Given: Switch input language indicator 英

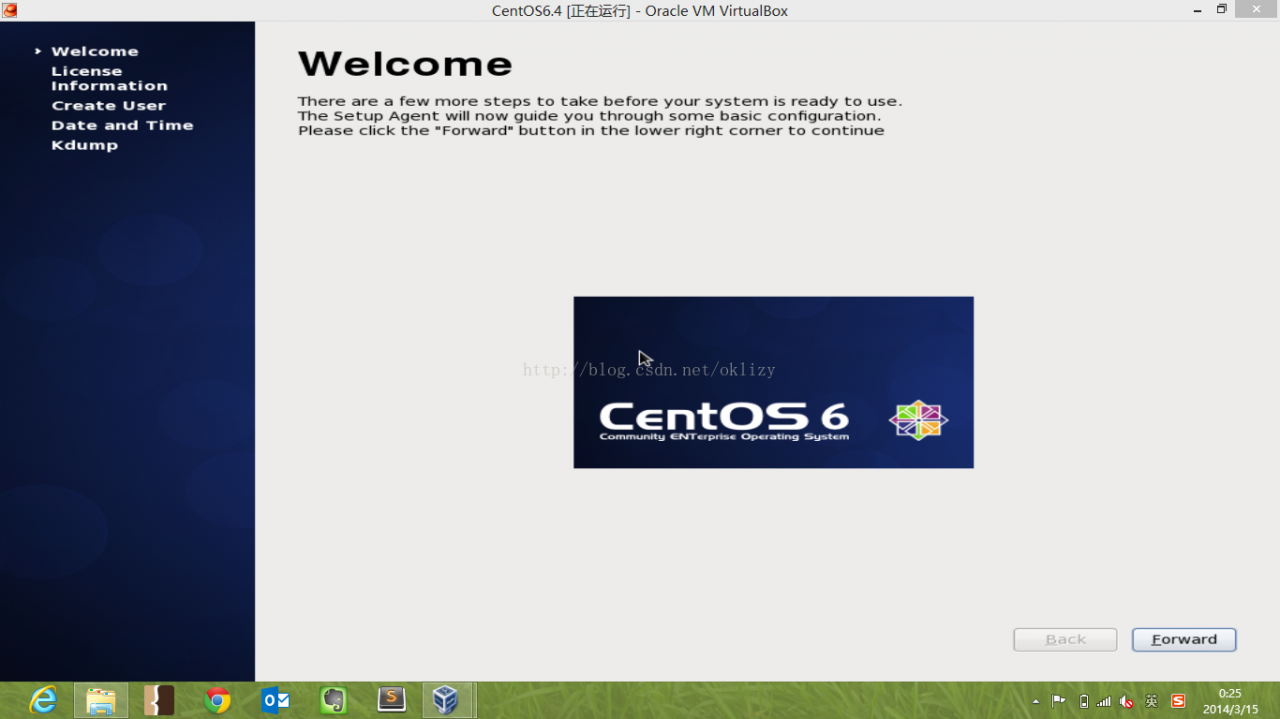Looking at the screenshot, I should 1151,701.
